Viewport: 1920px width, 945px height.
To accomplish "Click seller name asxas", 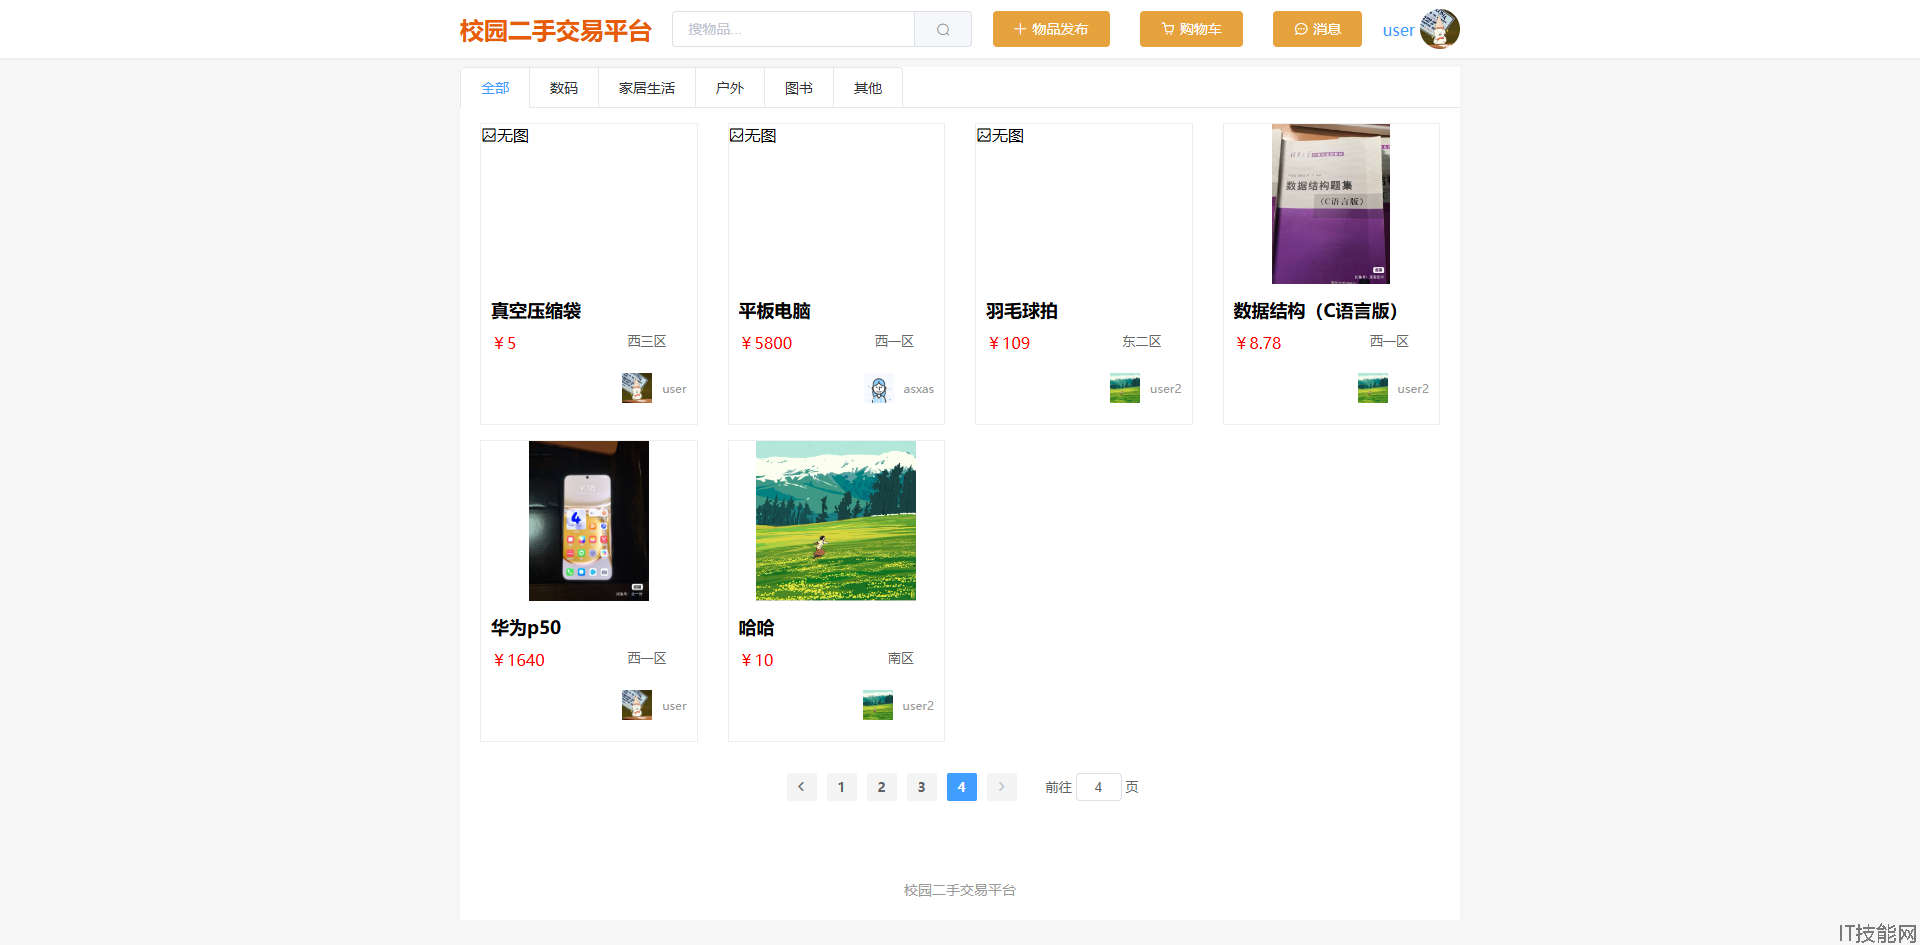I will click(x=919, y=389).
